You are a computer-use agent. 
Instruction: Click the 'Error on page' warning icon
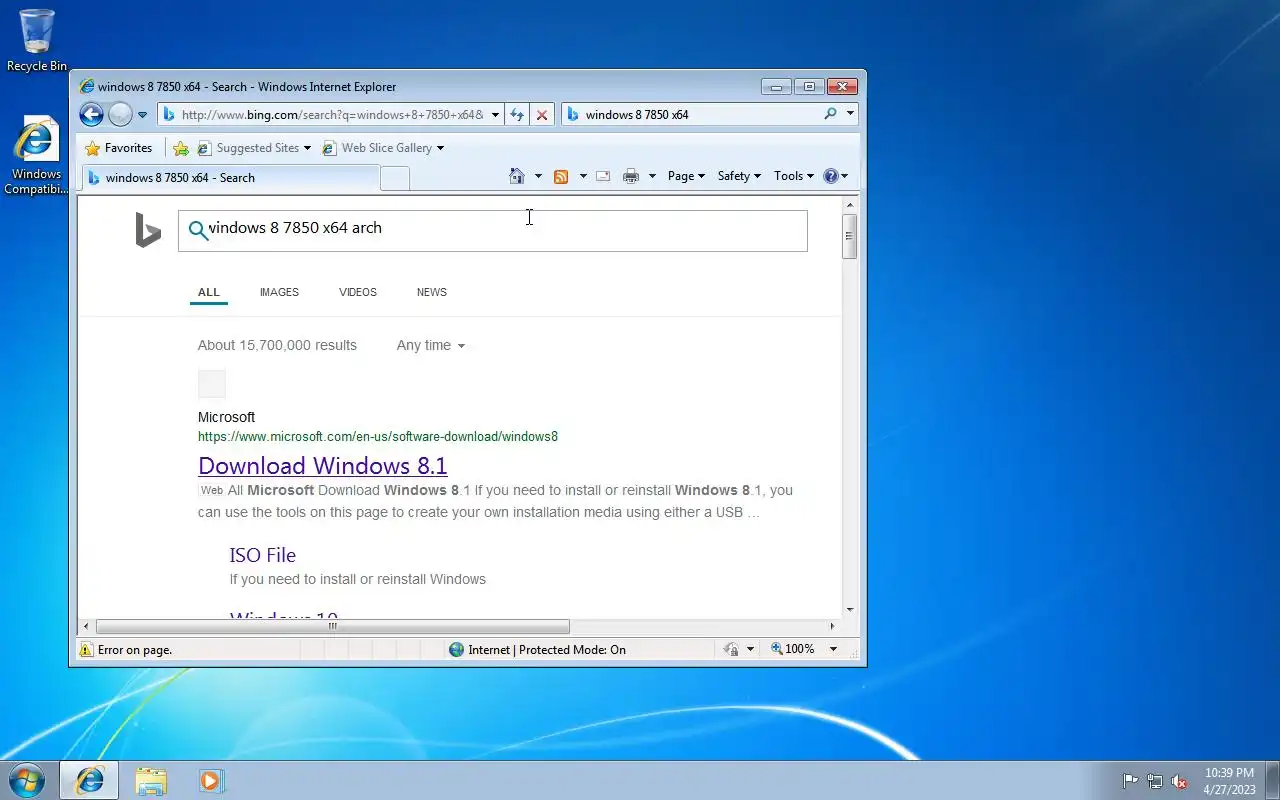point(87,650)
